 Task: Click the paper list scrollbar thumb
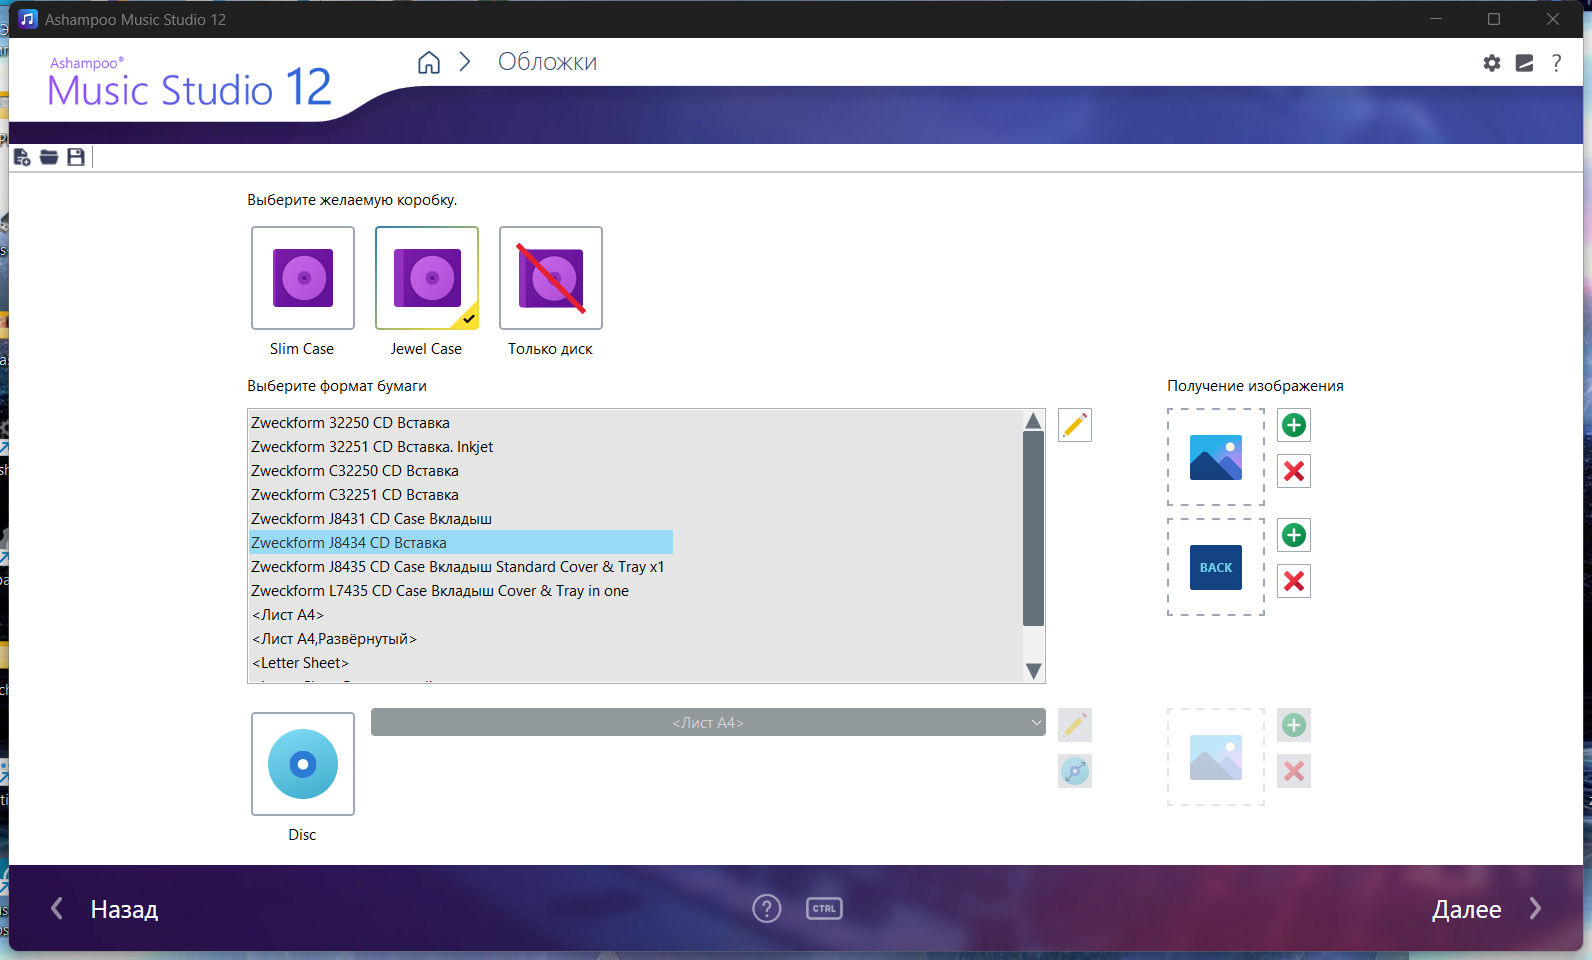pyautogui.click(x=1034, y=528)
